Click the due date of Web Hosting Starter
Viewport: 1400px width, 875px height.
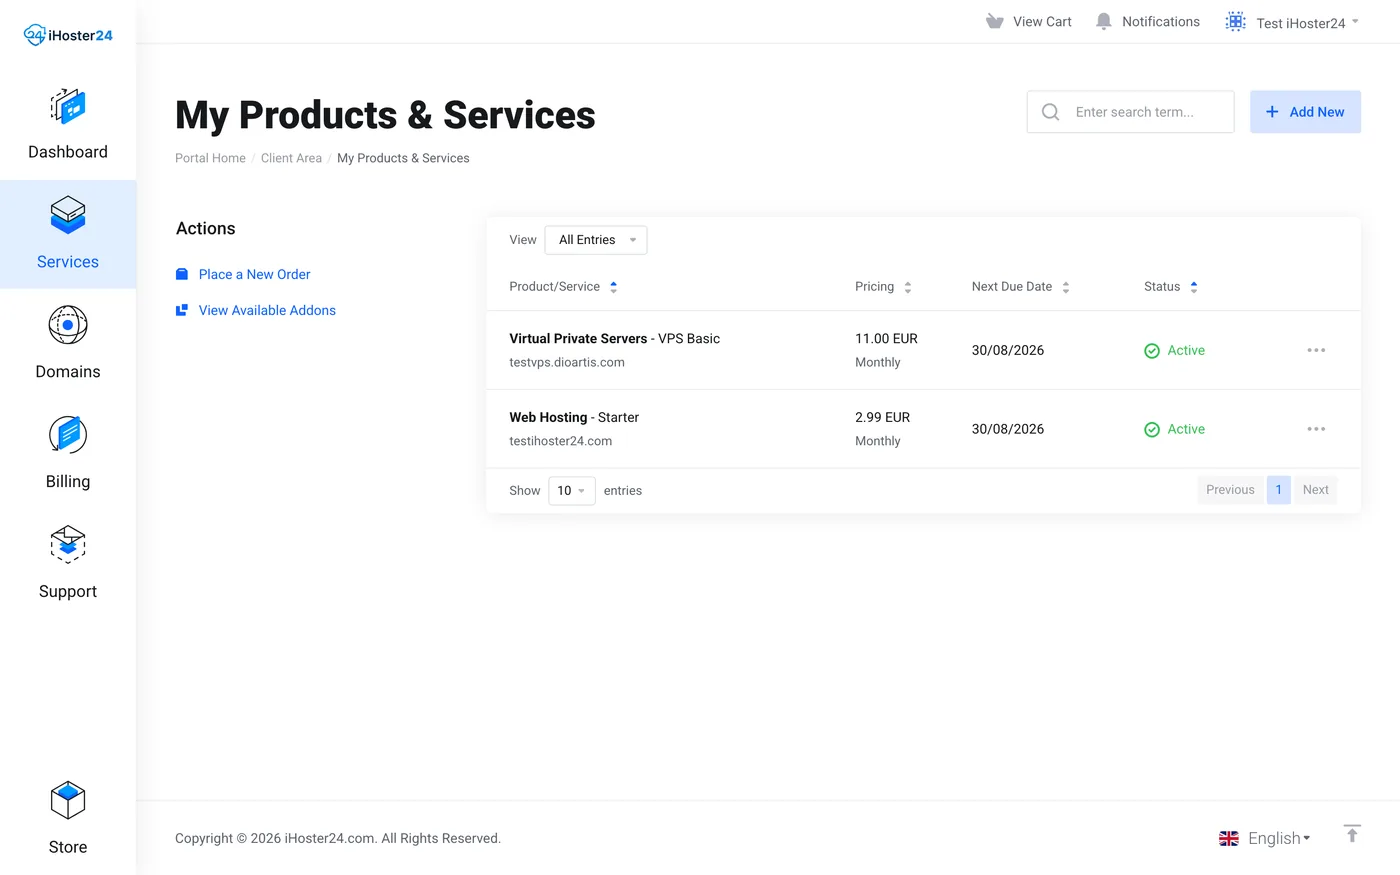[x=1008, y=429]
